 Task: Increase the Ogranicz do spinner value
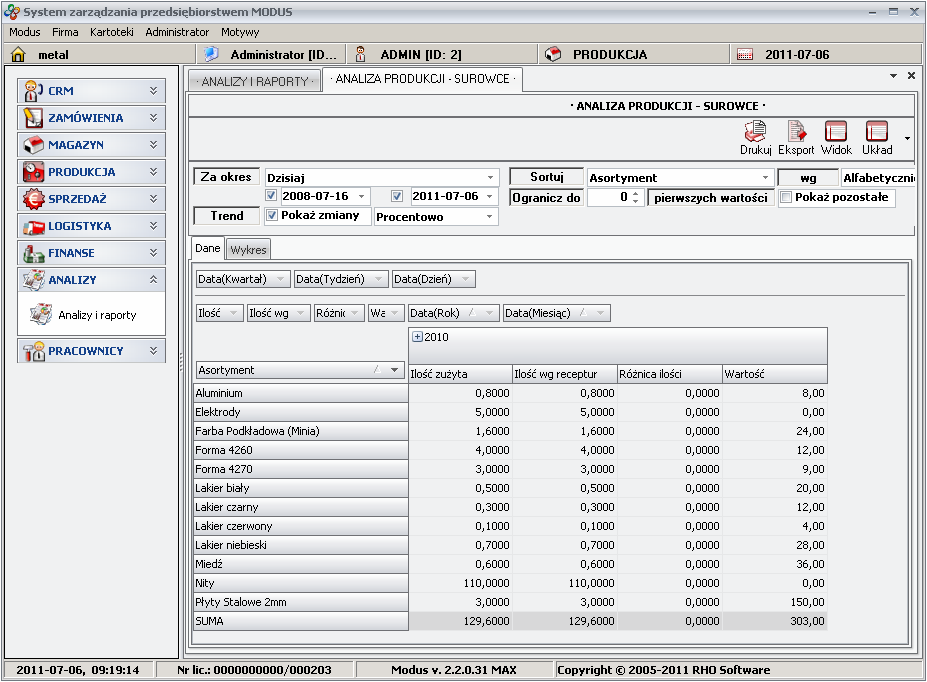click(636, 193)
